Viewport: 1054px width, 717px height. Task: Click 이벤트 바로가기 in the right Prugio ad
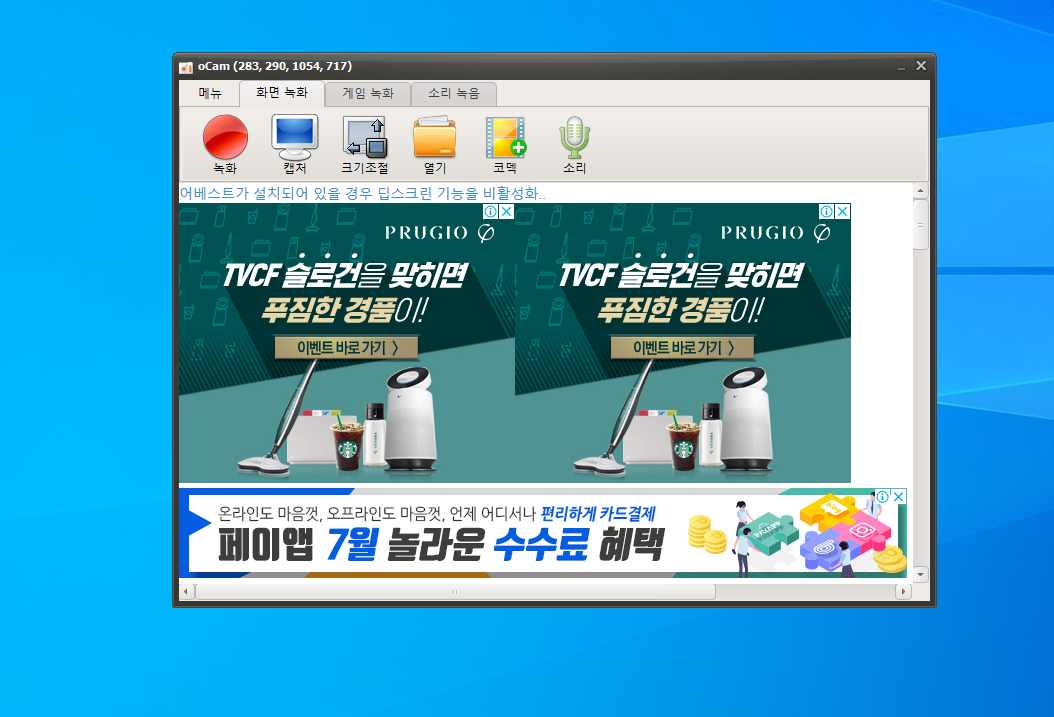tap(682, 347)
